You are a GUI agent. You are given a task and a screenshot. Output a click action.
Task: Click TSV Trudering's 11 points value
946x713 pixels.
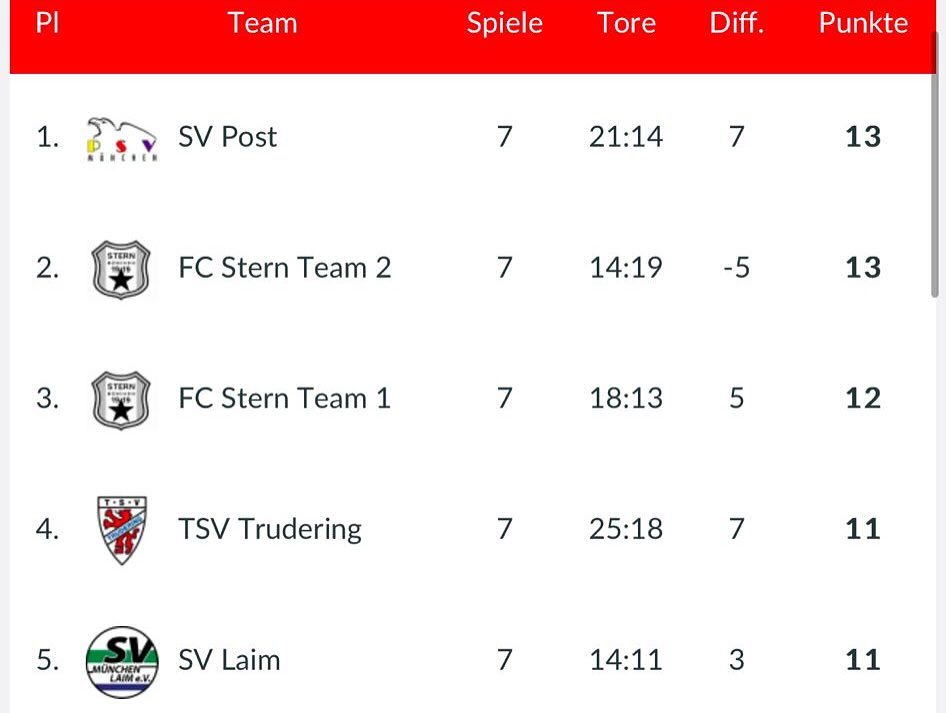pos(862,529)
